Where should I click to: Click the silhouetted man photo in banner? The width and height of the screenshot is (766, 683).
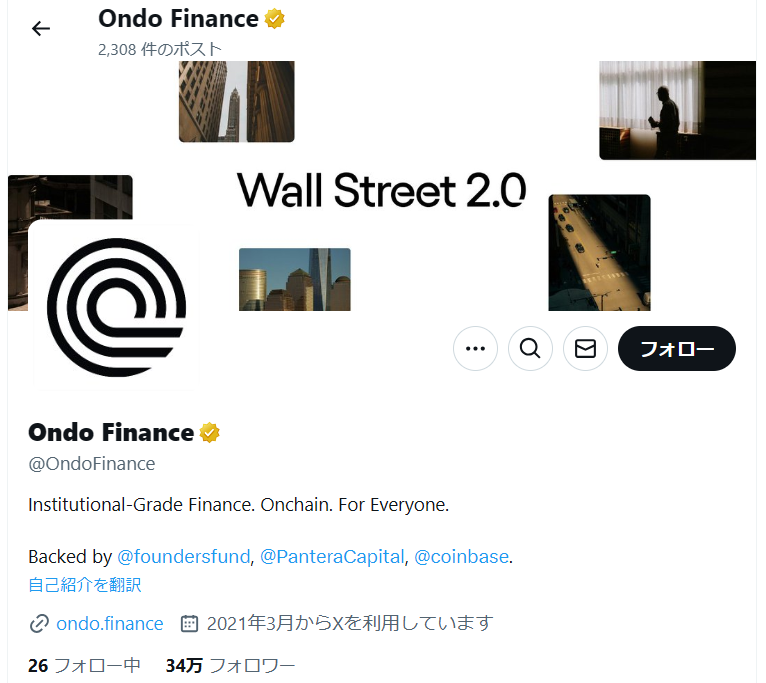coord(678,110)
